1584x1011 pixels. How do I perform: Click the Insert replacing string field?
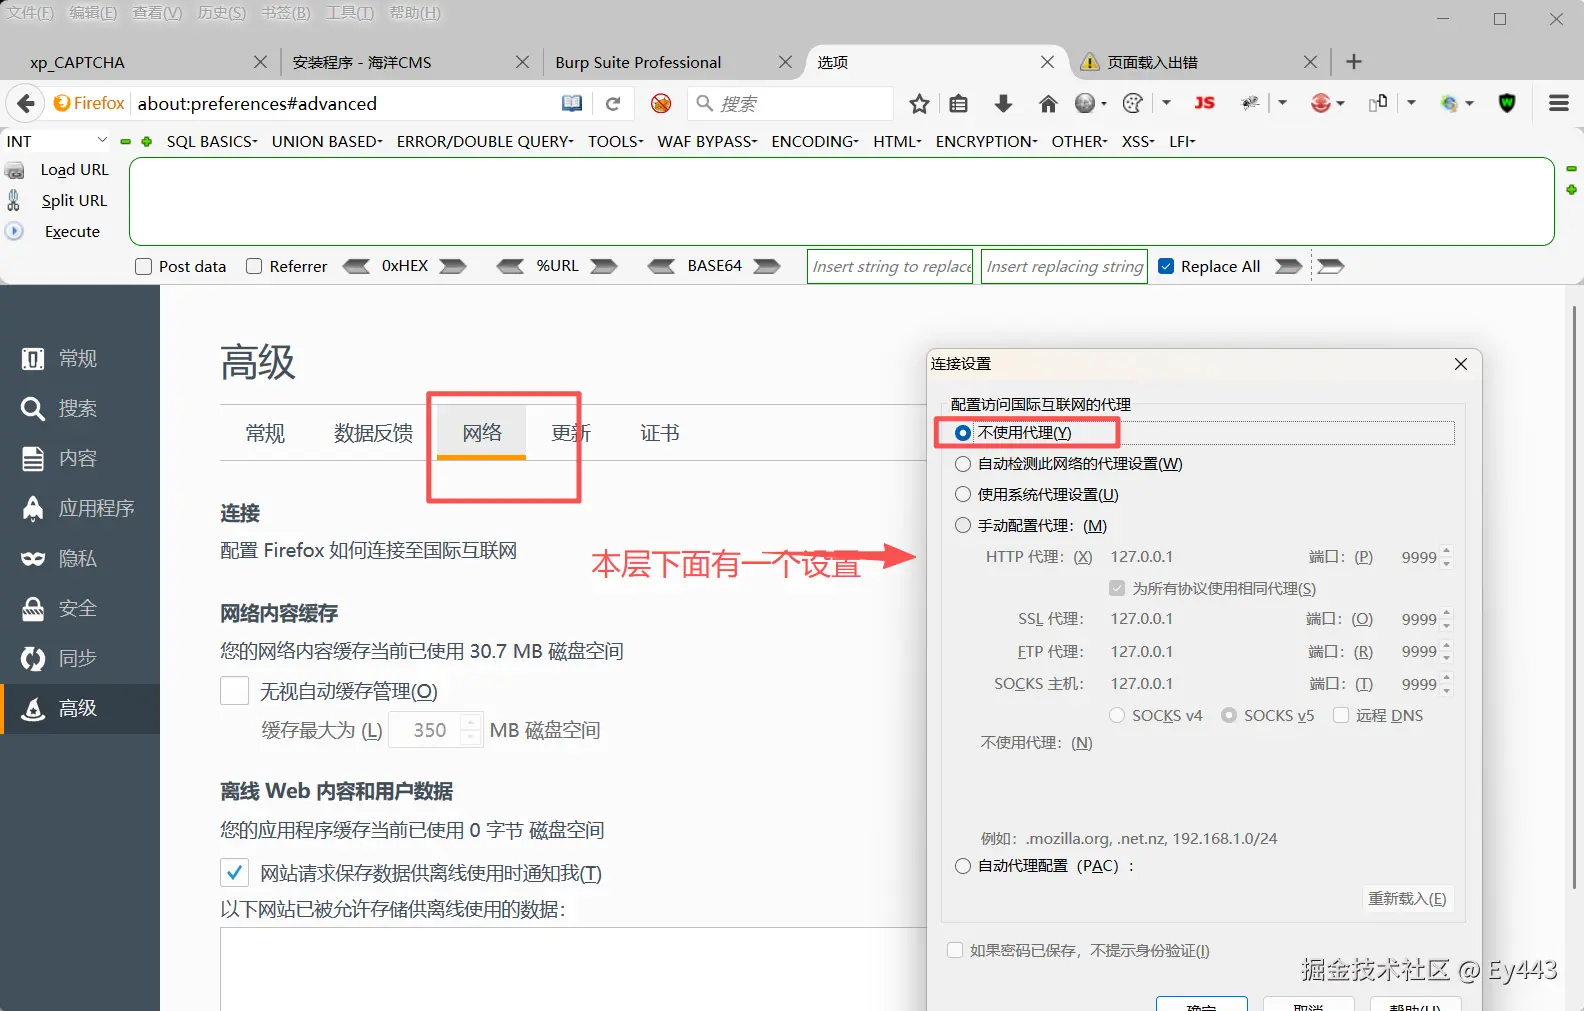[x=1064, y=266]
